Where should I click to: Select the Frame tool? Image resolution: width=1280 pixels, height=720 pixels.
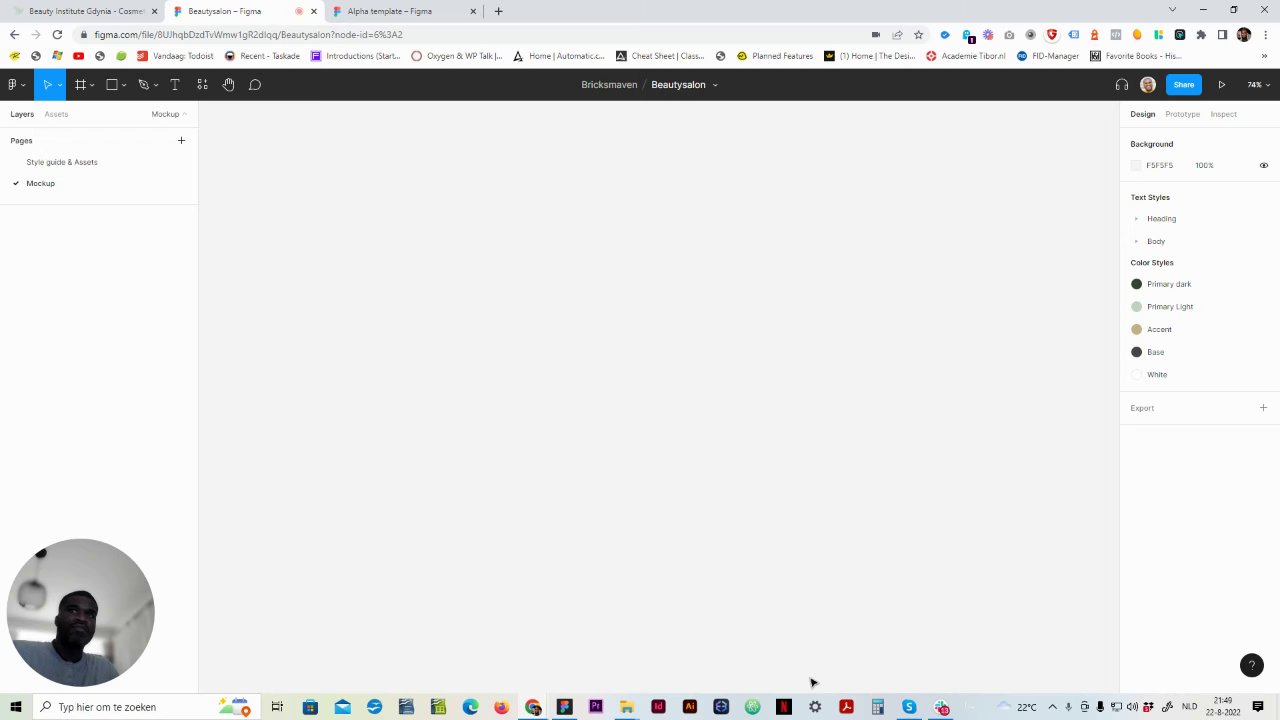[x=80, y=85]
